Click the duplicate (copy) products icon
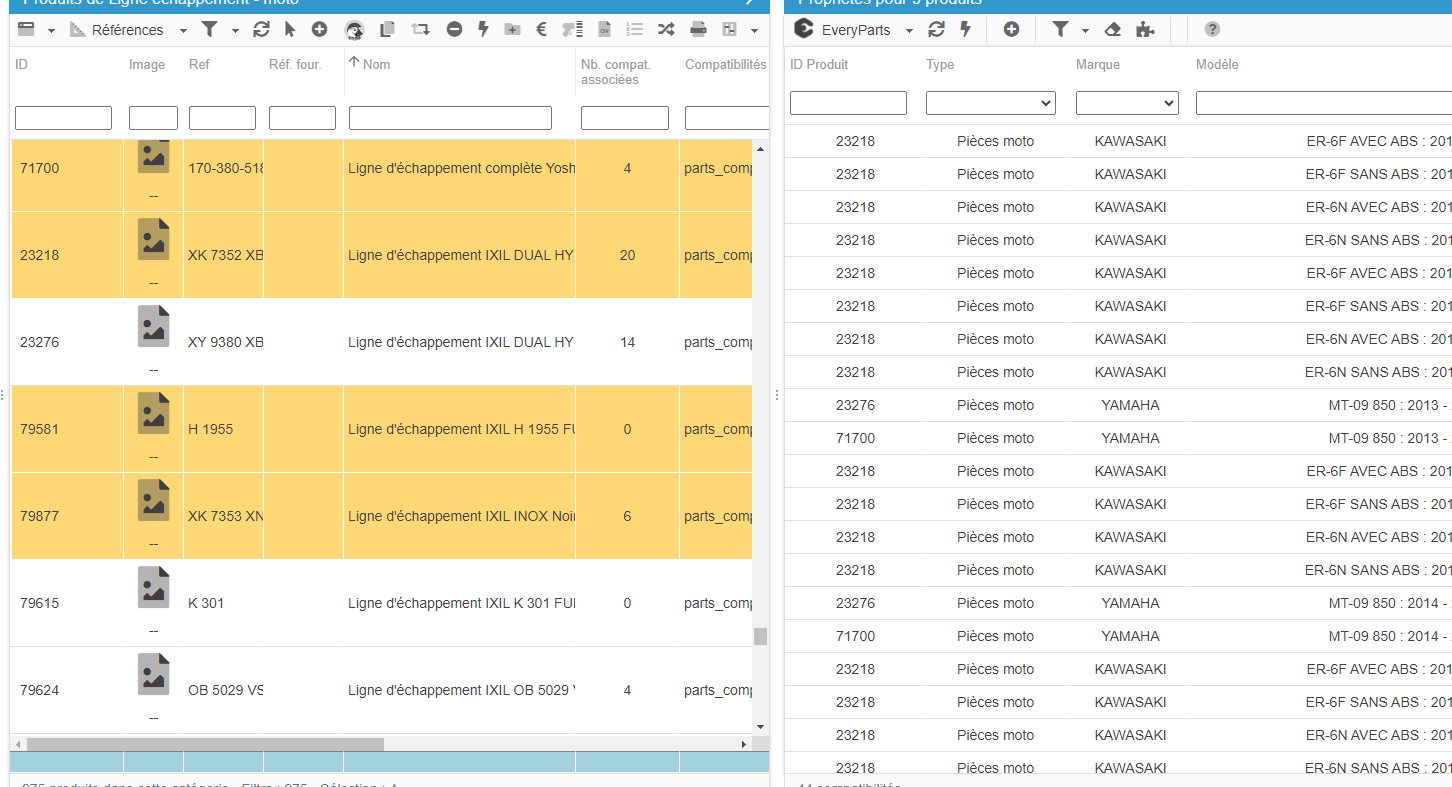The width and height of the screenshot is (1452, 787). coord(387,30)
